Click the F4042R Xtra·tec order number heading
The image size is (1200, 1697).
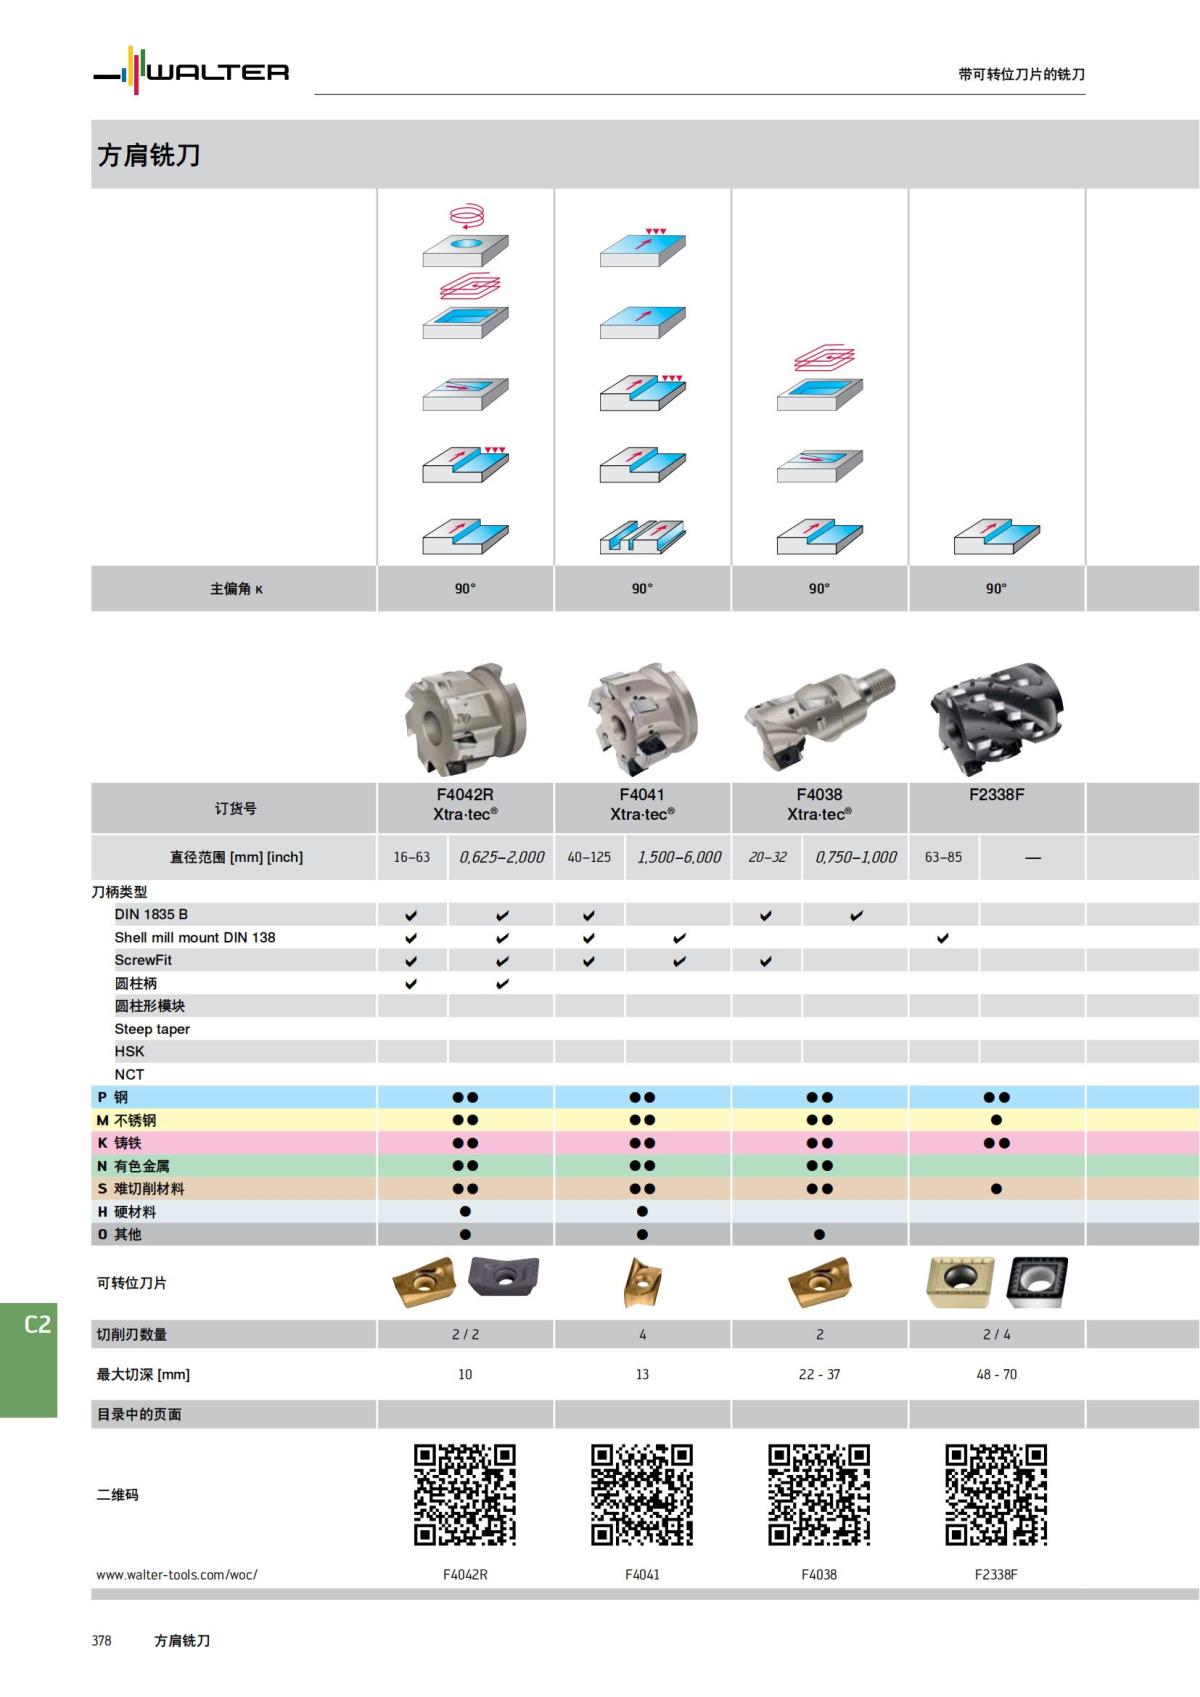click(x=465, y=805)
